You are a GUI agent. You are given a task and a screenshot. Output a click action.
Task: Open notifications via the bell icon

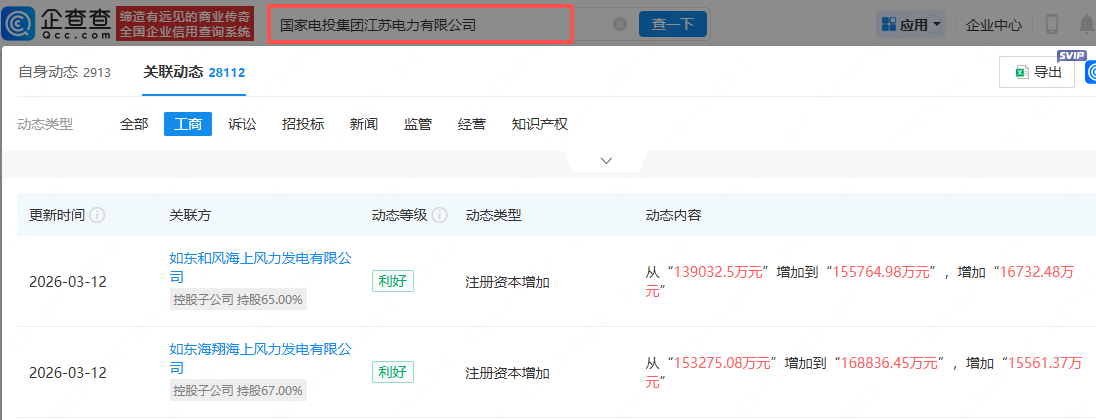[1086, 24]
